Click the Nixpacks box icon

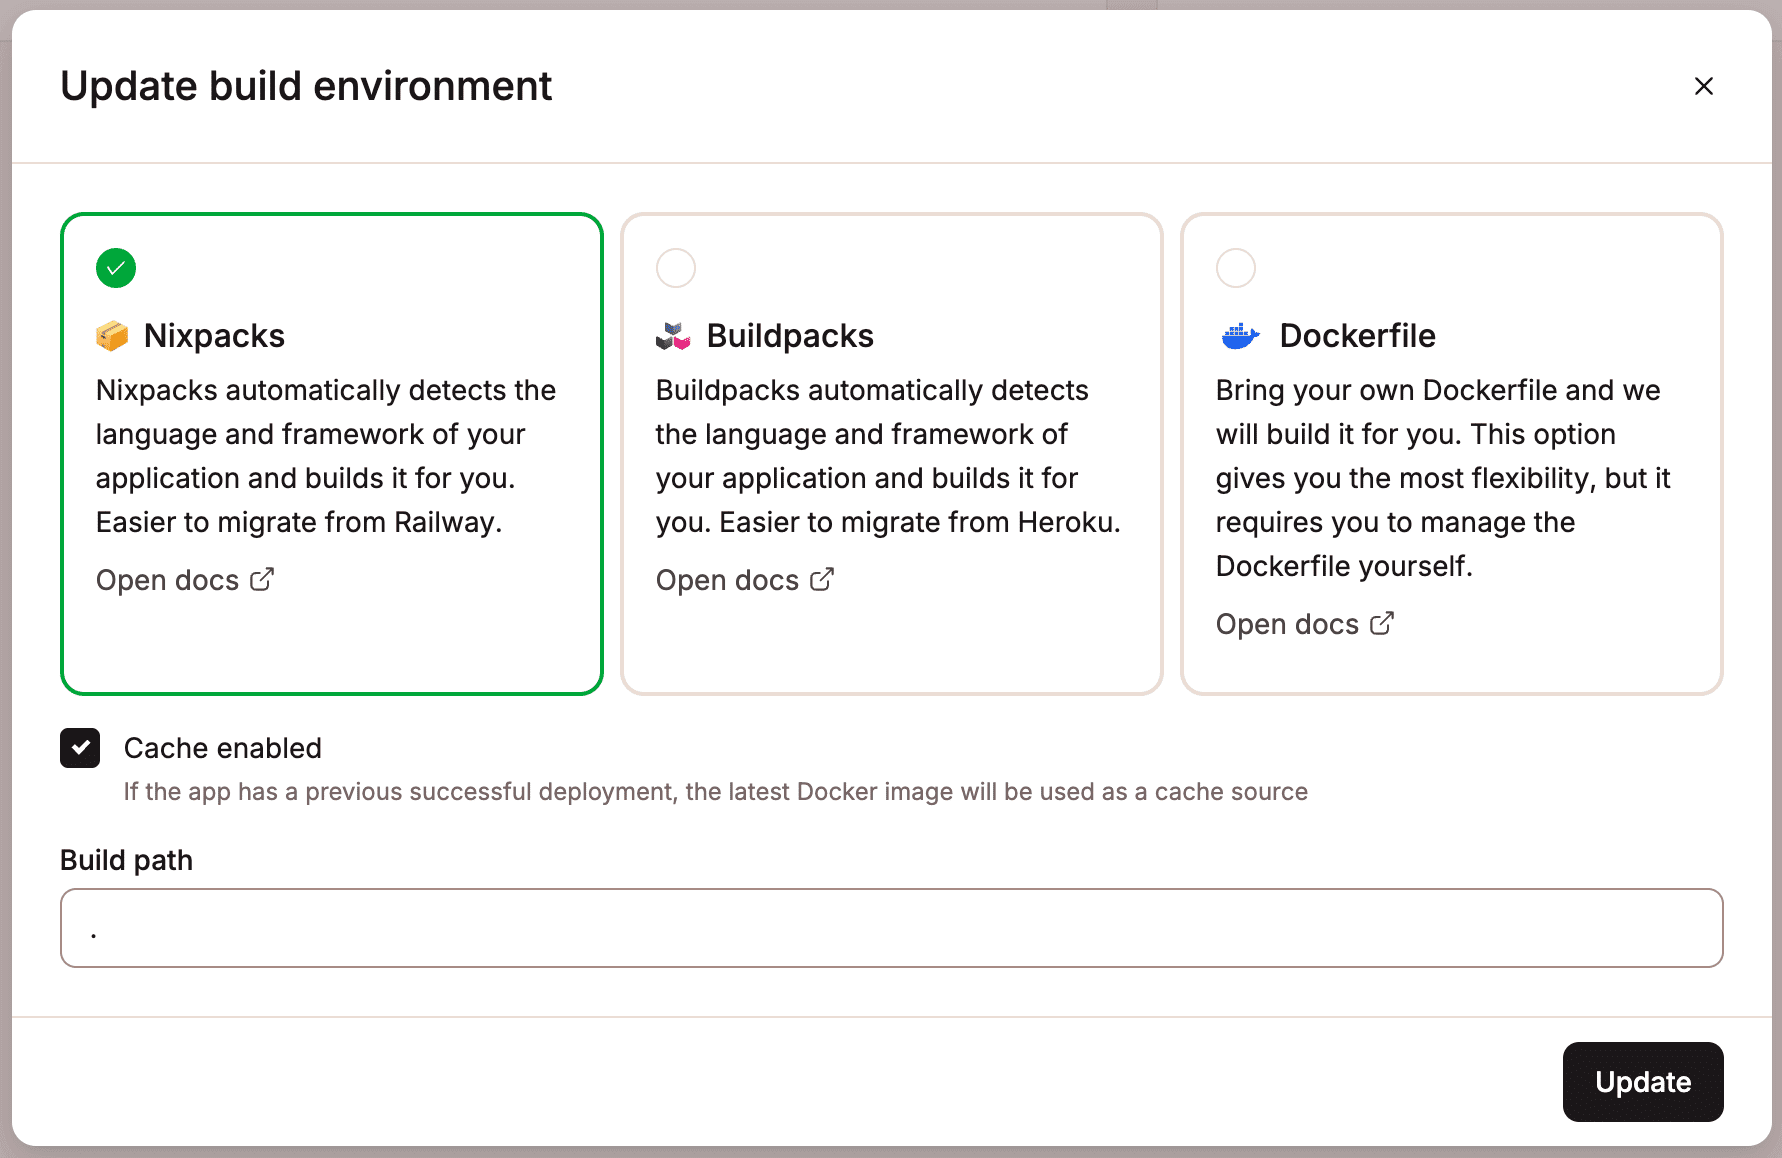pyautogui.click(x=112, y=336)
